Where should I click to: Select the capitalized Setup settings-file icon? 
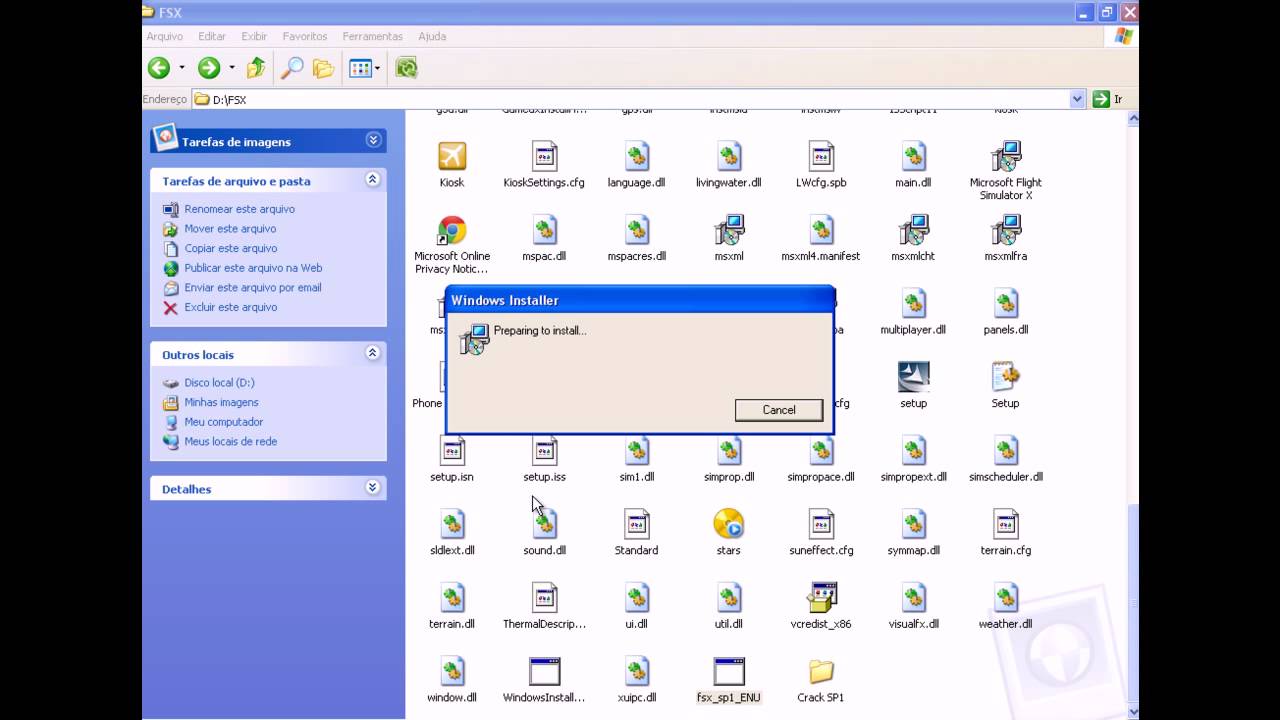point(1005,377)
